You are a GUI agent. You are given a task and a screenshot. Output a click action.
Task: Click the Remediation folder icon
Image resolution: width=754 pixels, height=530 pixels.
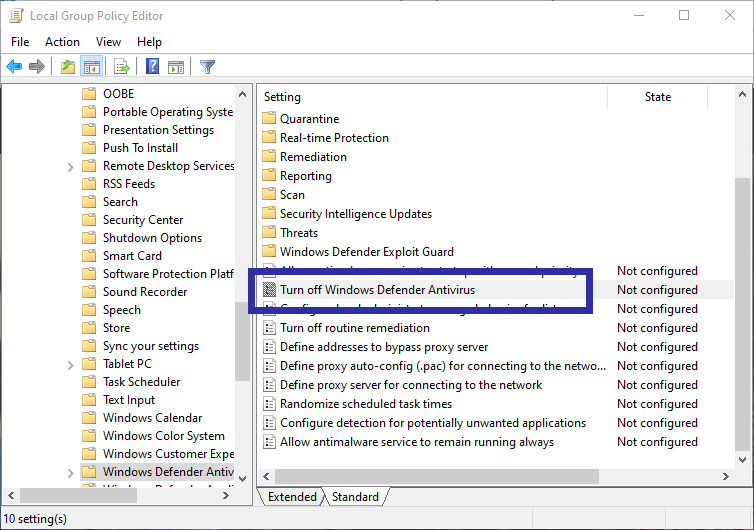pyautogui.click(x=269, y=156)
